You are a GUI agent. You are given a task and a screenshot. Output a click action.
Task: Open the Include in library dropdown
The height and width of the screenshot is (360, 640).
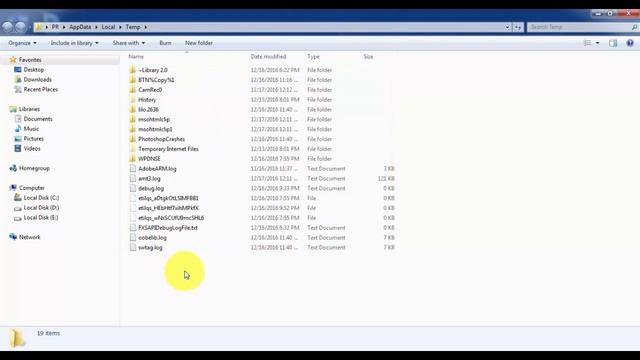[x=75, y=43]
